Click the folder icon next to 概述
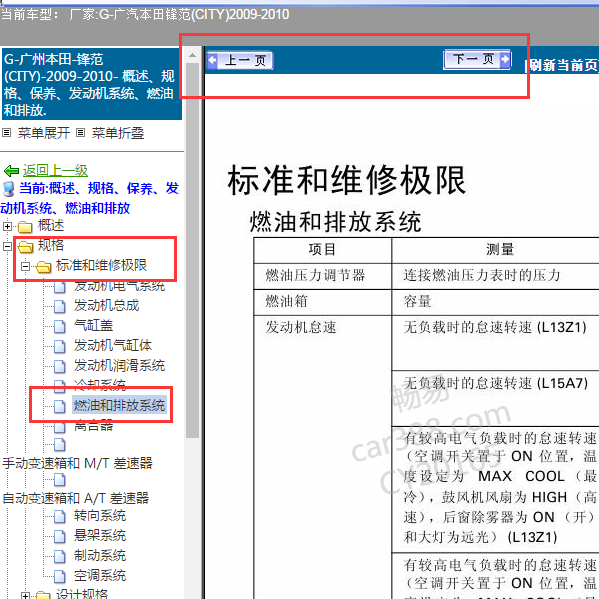 25,227
